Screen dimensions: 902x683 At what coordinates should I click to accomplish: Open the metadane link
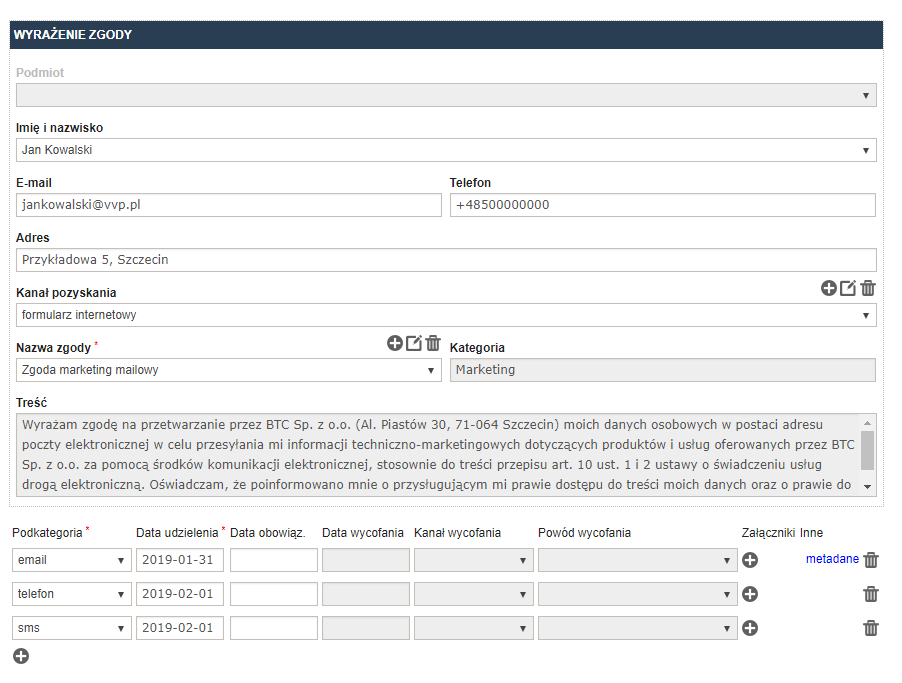click(x=832, y=559)
